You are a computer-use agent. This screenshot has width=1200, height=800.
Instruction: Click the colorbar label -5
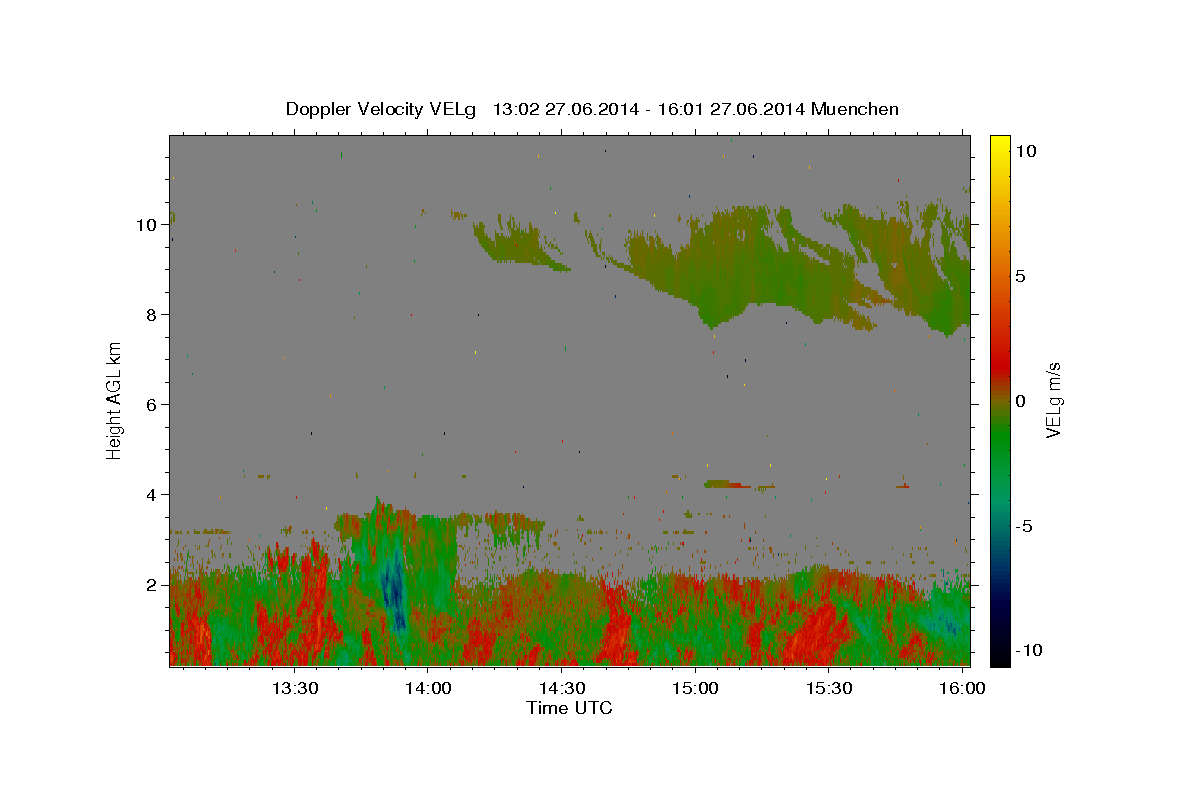(1024, 527)
